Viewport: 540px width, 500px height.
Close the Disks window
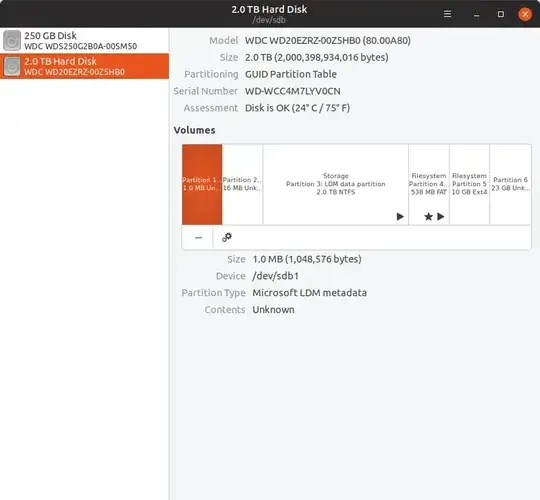coord(525,14)
